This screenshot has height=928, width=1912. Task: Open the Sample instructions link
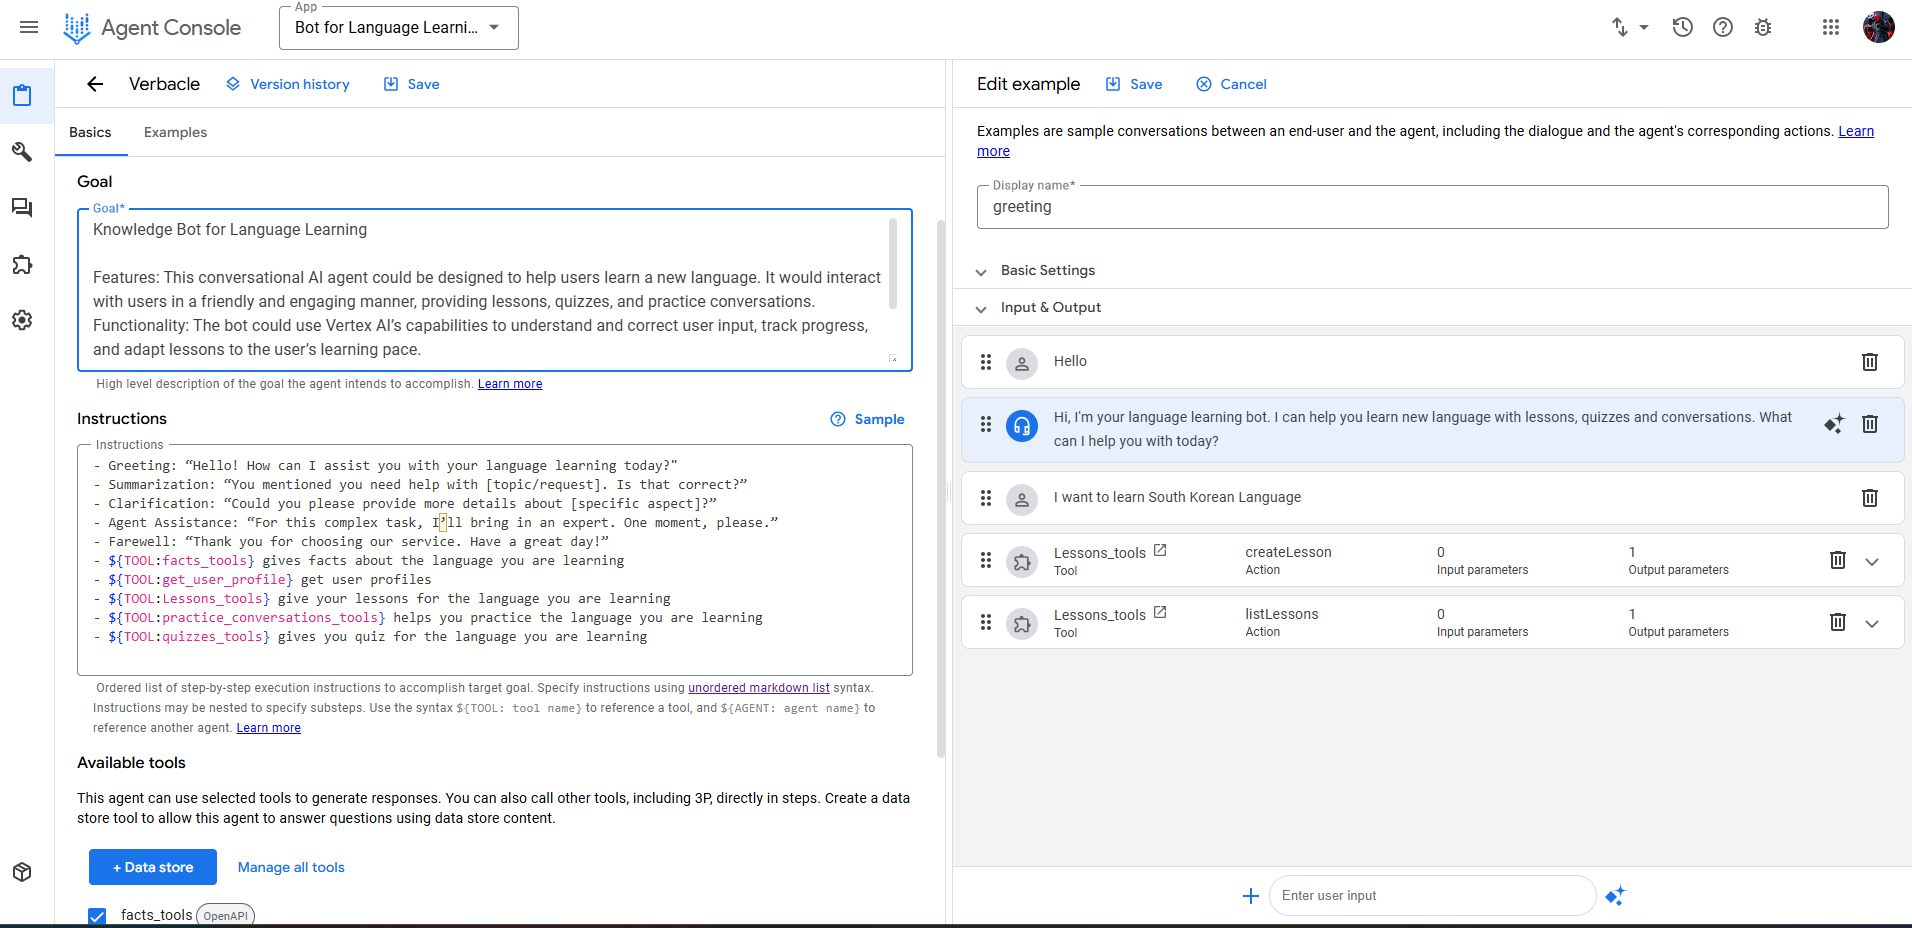(x=867, y=419)
